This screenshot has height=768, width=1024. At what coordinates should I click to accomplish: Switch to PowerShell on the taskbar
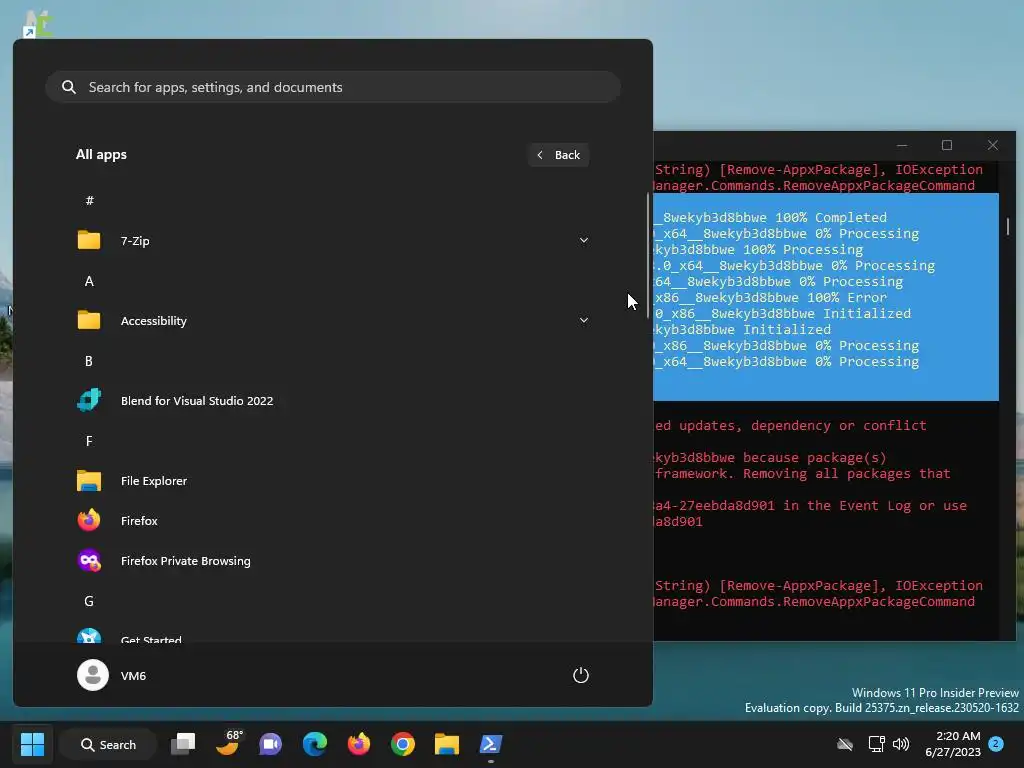point(491,744)
